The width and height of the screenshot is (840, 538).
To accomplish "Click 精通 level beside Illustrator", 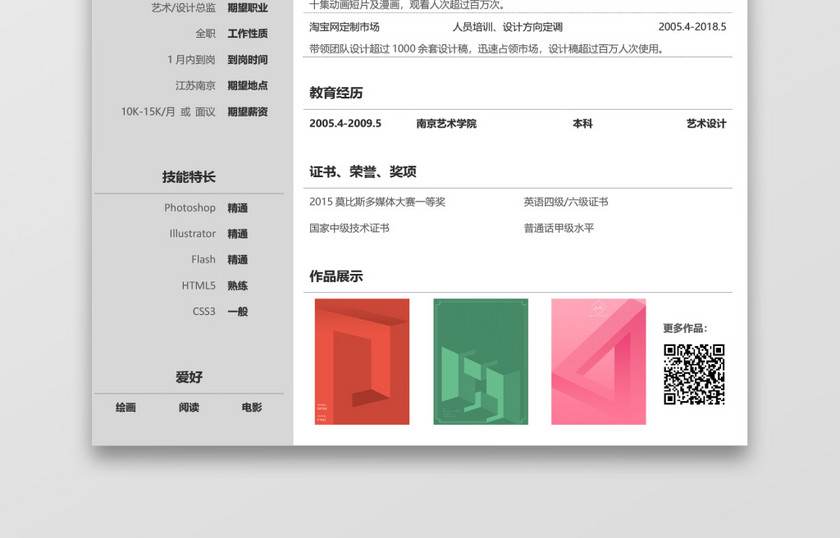I will click(237, 234).
